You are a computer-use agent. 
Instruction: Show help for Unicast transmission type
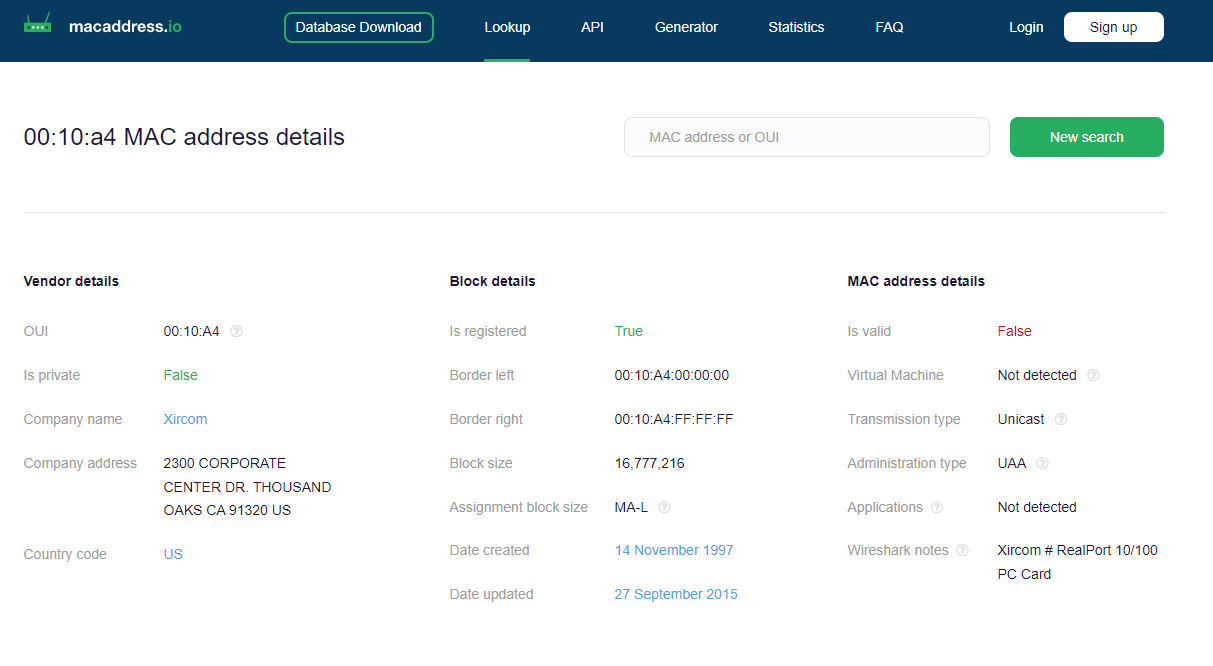pos(1061,419)
